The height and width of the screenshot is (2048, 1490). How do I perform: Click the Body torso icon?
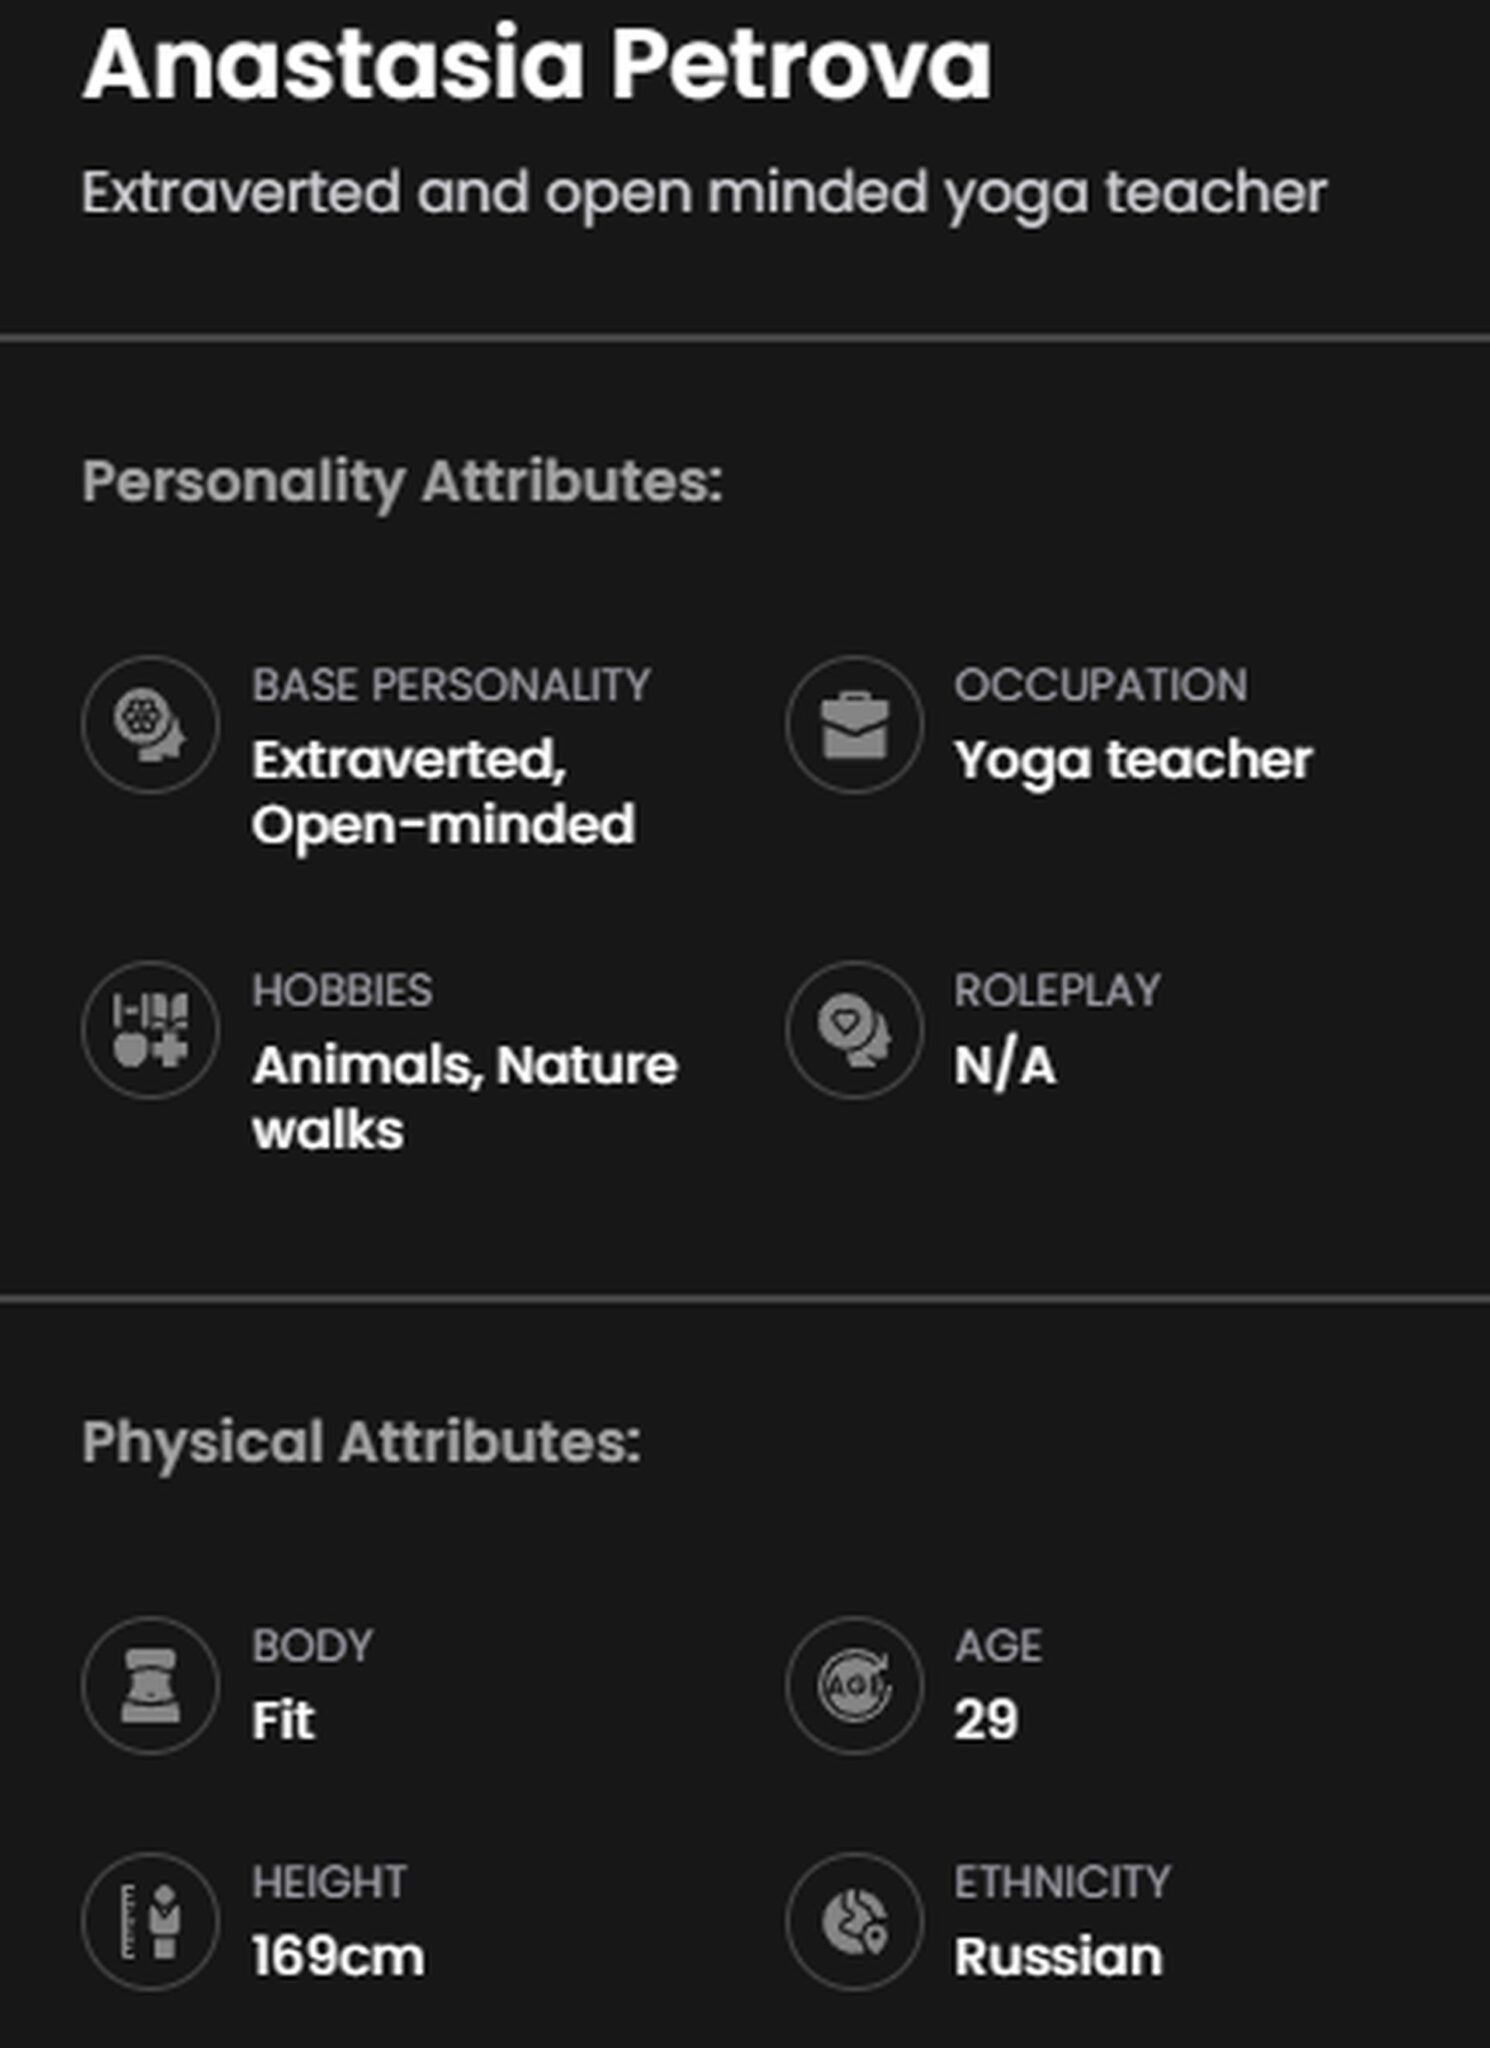pos(150,1686)
